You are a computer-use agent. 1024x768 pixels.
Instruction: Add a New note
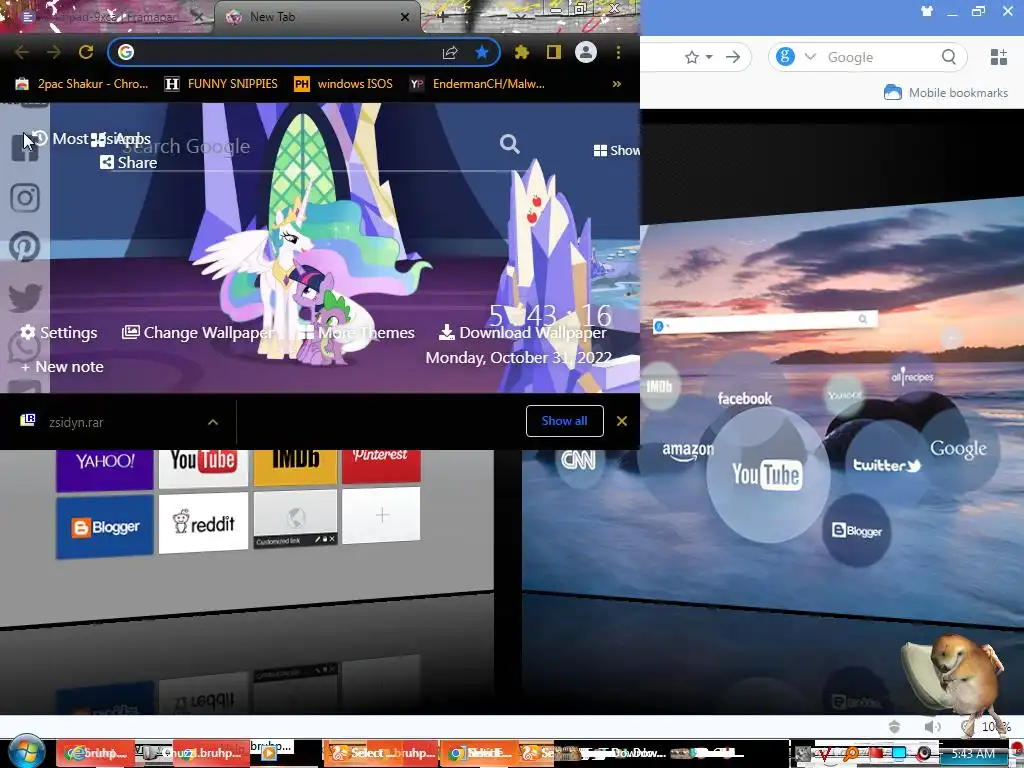[62, 366]
